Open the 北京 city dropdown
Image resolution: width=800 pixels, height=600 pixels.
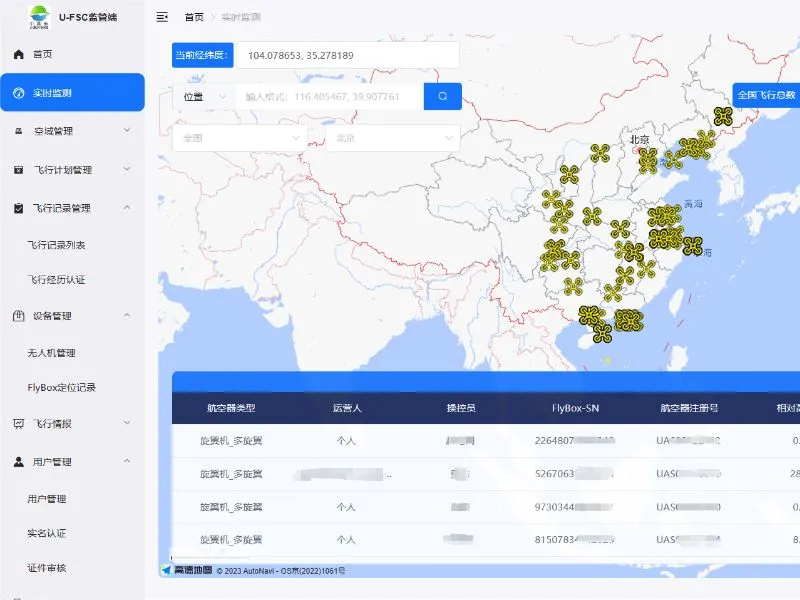pyautogui.click(x=392, y=138)
